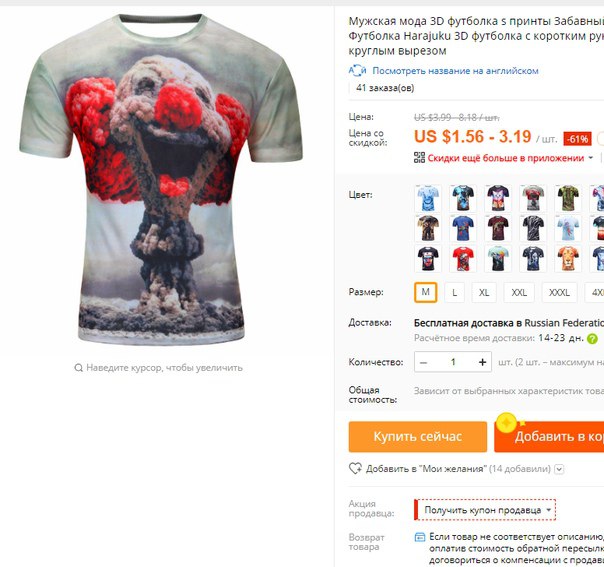Open the link to view title in English
Screen dimensions: 604x567
455,71
